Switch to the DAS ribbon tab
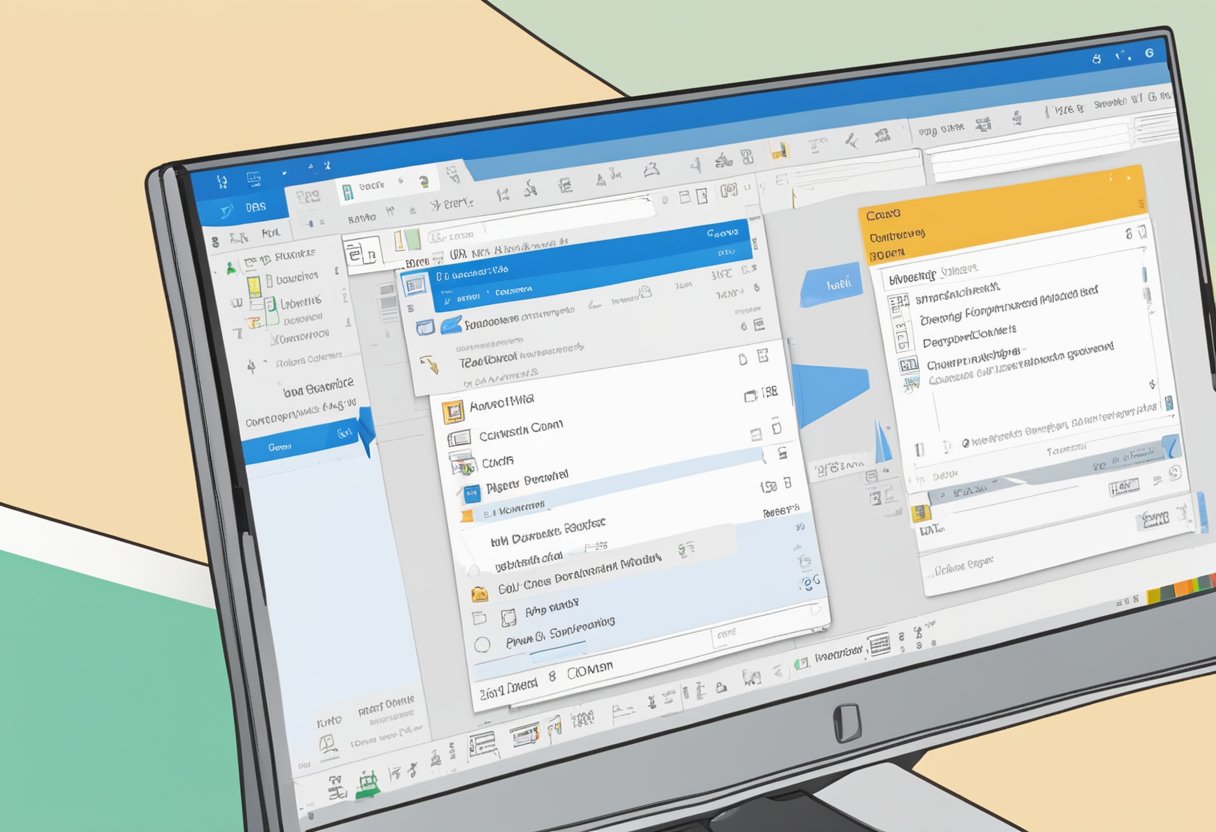The height and width of the screenshot is (832, 1216). coord(255,205)
